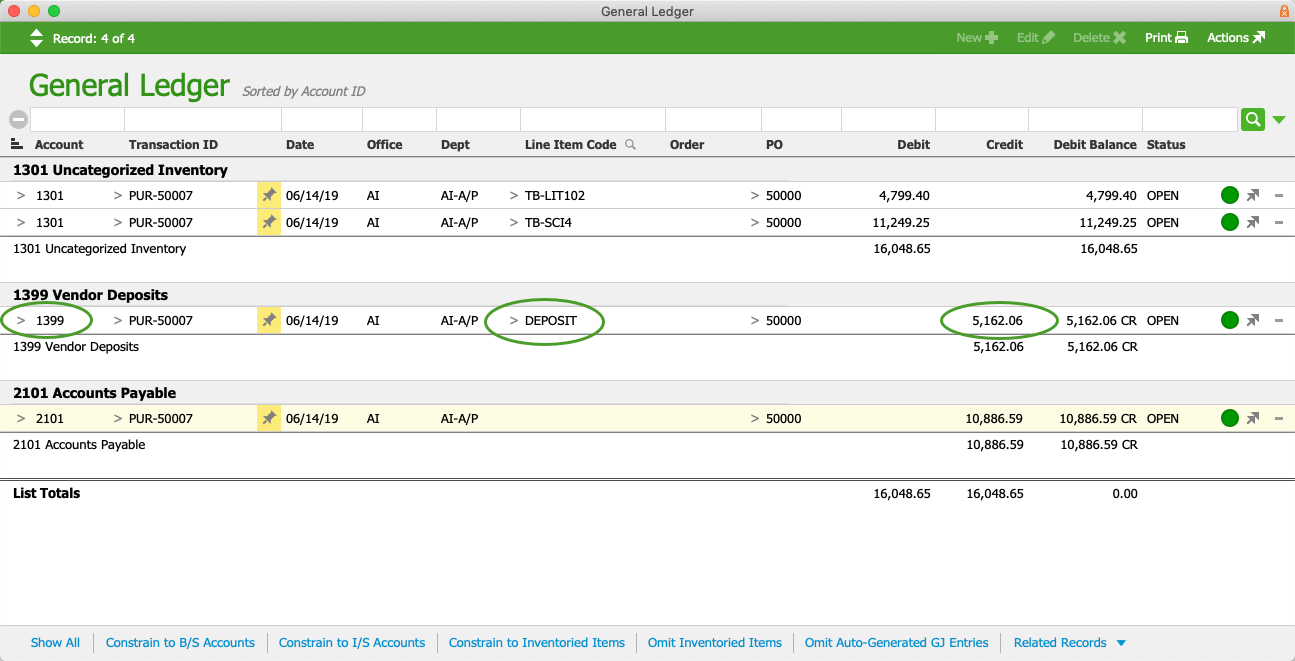Click the 4,799.40 debit cell

point(904,195)
